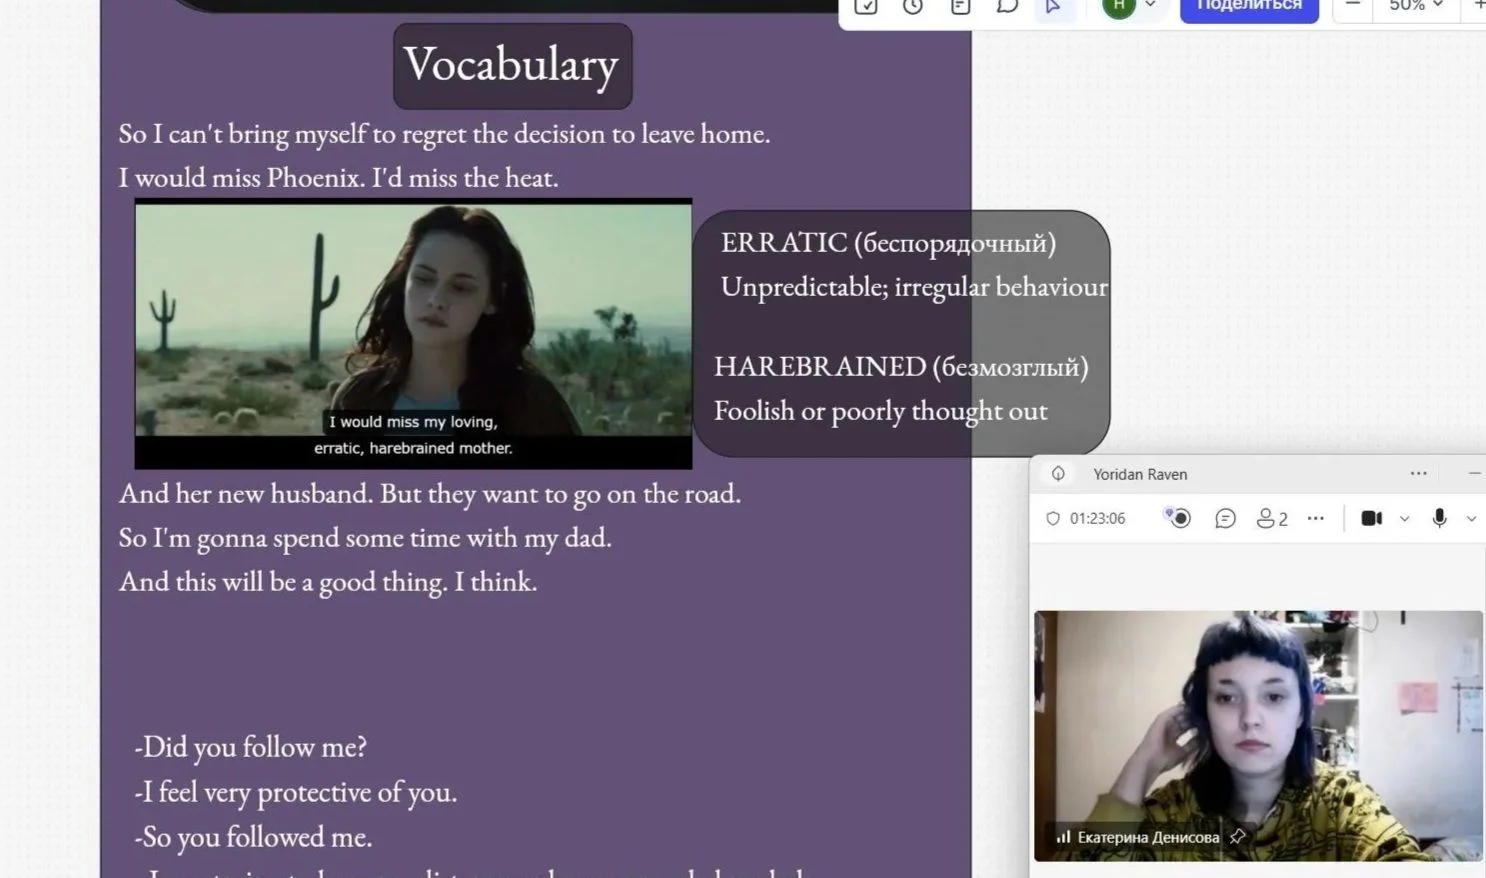The width and height of the screenshot is (1486, 878).
Task: Open the 50% zoom level dropdown
Action: tap(1415, 5)
